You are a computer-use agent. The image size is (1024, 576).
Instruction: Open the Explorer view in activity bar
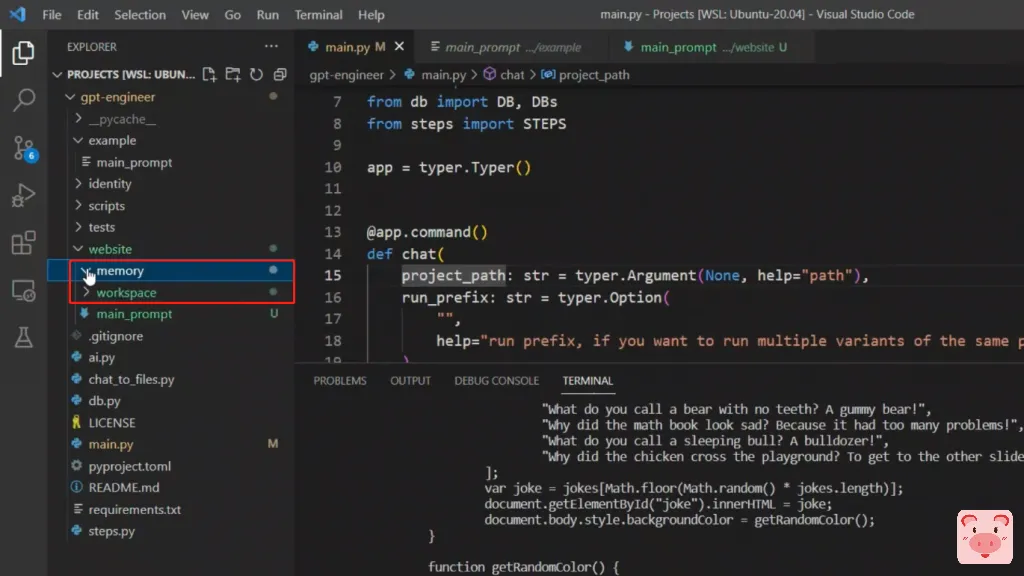pyautogui.click(x=24, y=53)
